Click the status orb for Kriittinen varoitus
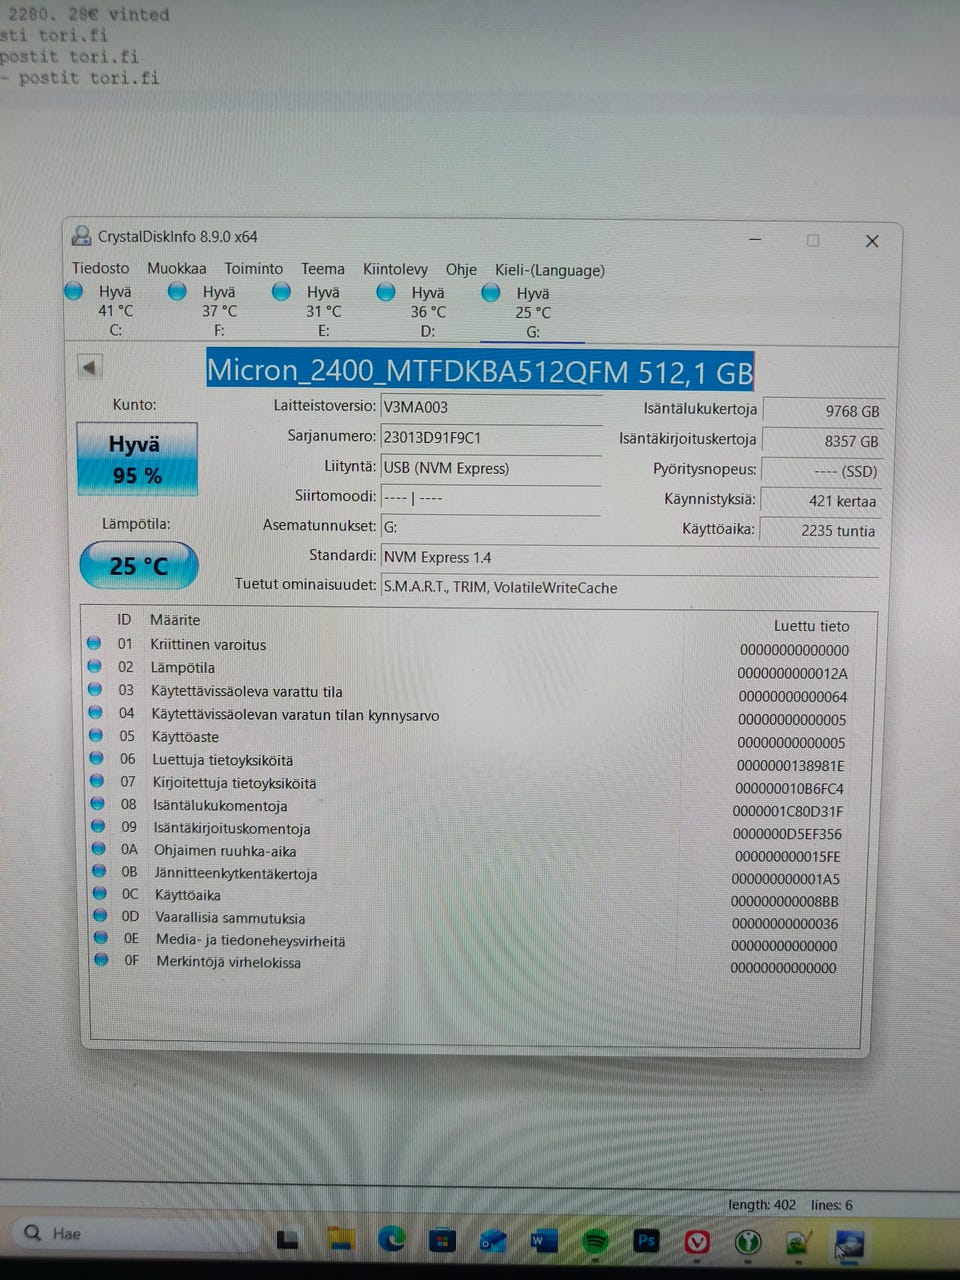This screenshot has height=1280, width=960. 94,643
